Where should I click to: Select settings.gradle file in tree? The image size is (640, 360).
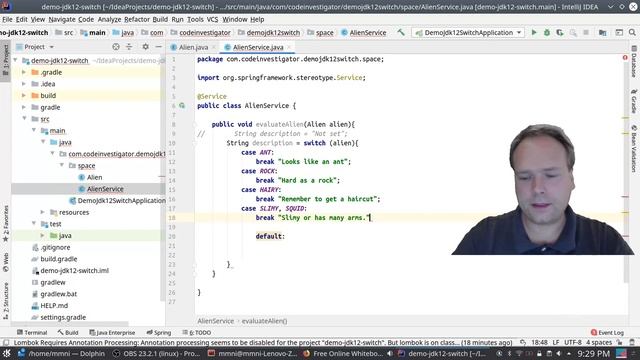point(63,317)
